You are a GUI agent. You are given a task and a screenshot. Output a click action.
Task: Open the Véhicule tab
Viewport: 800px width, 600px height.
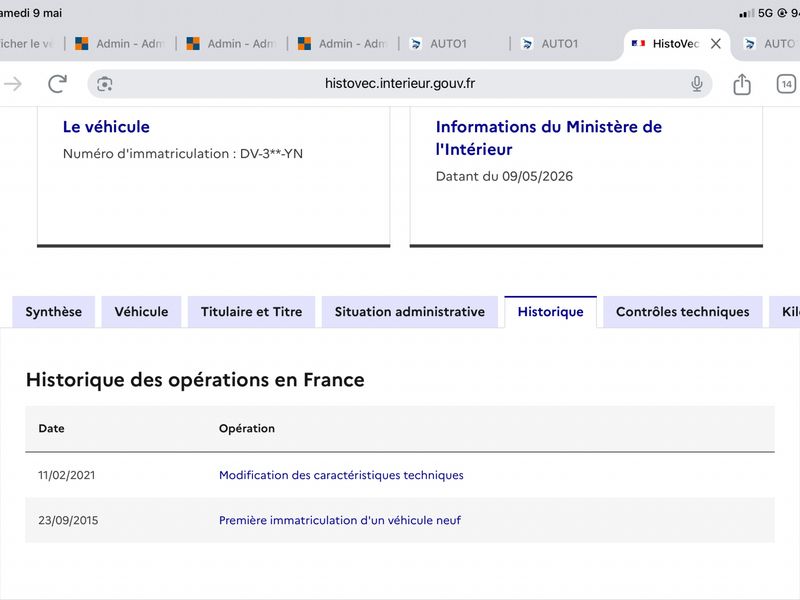141,312
